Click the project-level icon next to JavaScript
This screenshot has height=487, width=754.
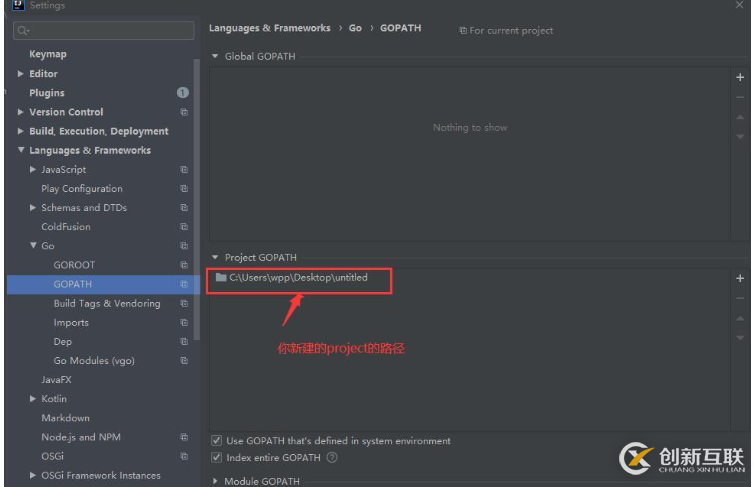tap(184, 169)
